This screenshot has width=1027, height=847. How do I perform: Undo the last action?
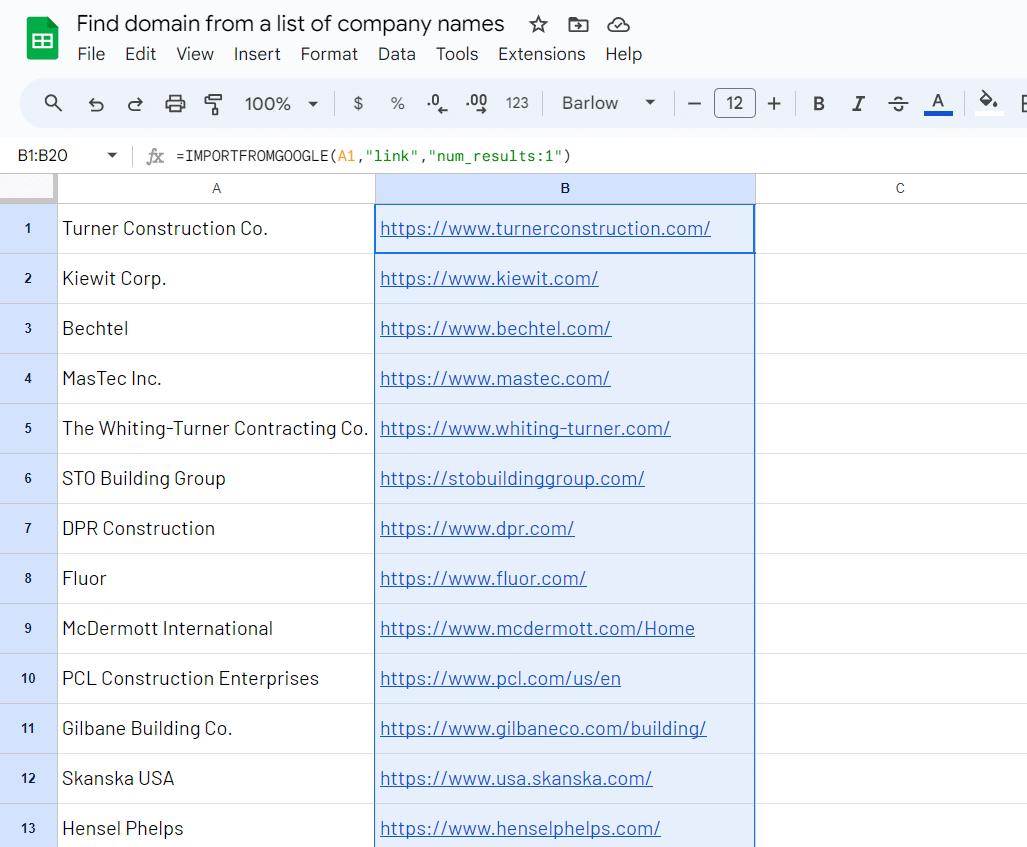click(96, 103)
